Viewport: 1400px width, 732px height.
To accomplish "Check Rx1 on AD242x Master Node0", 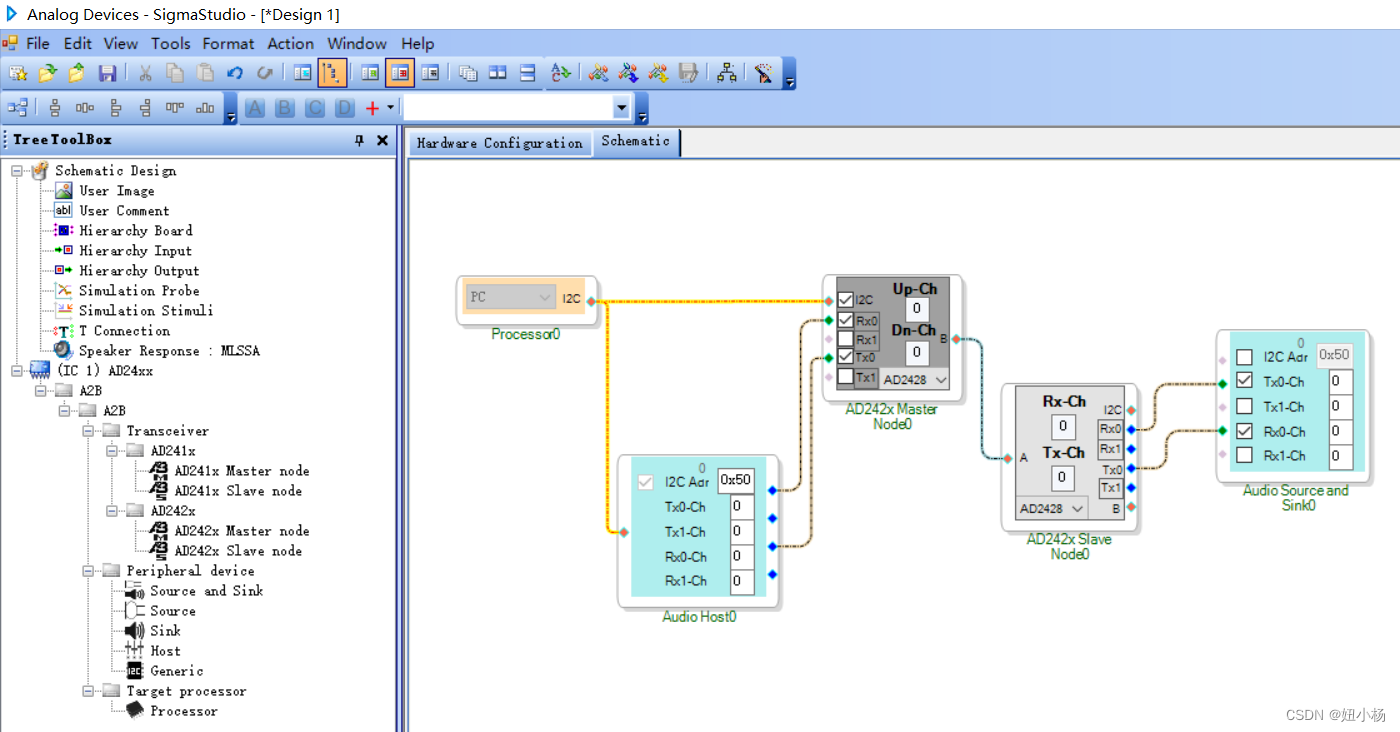I will 846,339.
